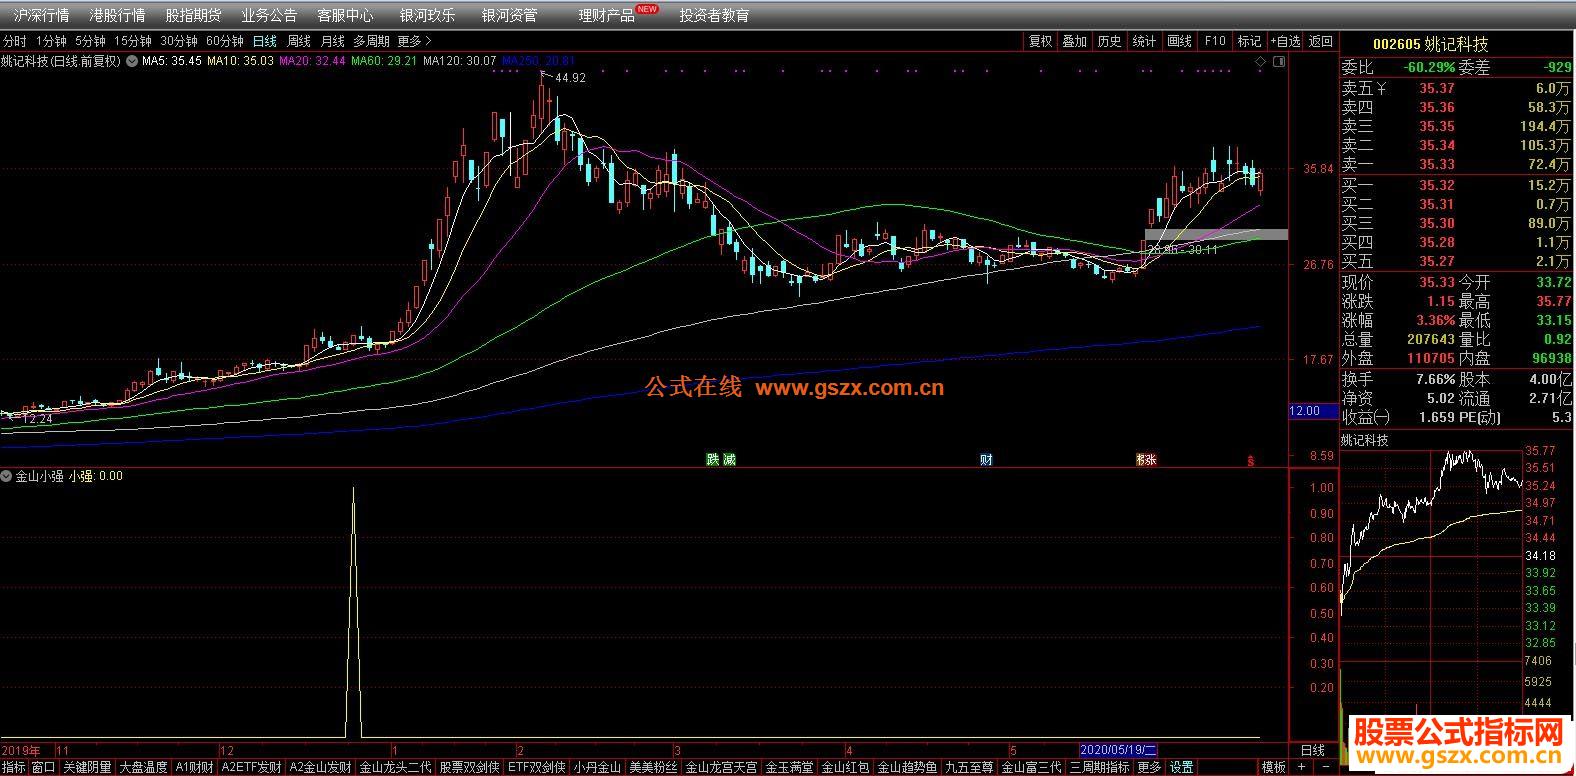
Task: Select the 九五至尊 indicator
Action: tap(970, 767)
